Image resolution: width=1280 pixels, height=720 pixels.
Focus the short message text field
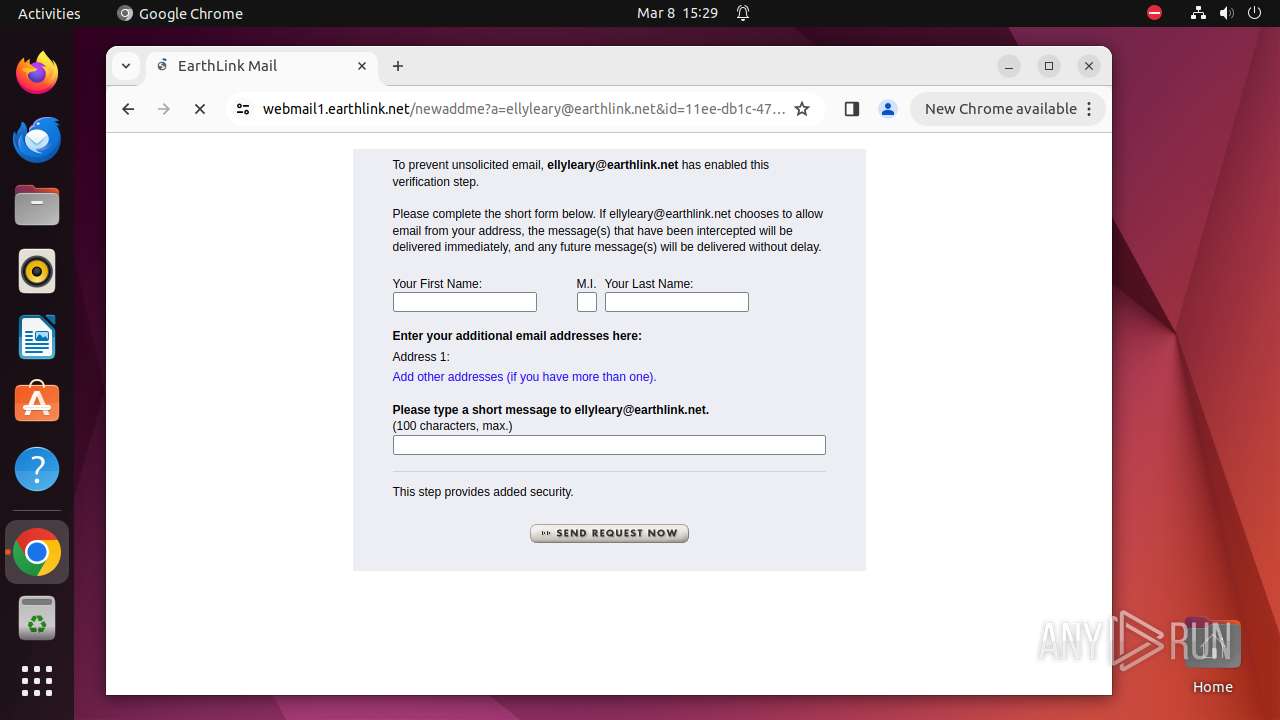pos(609,445)
